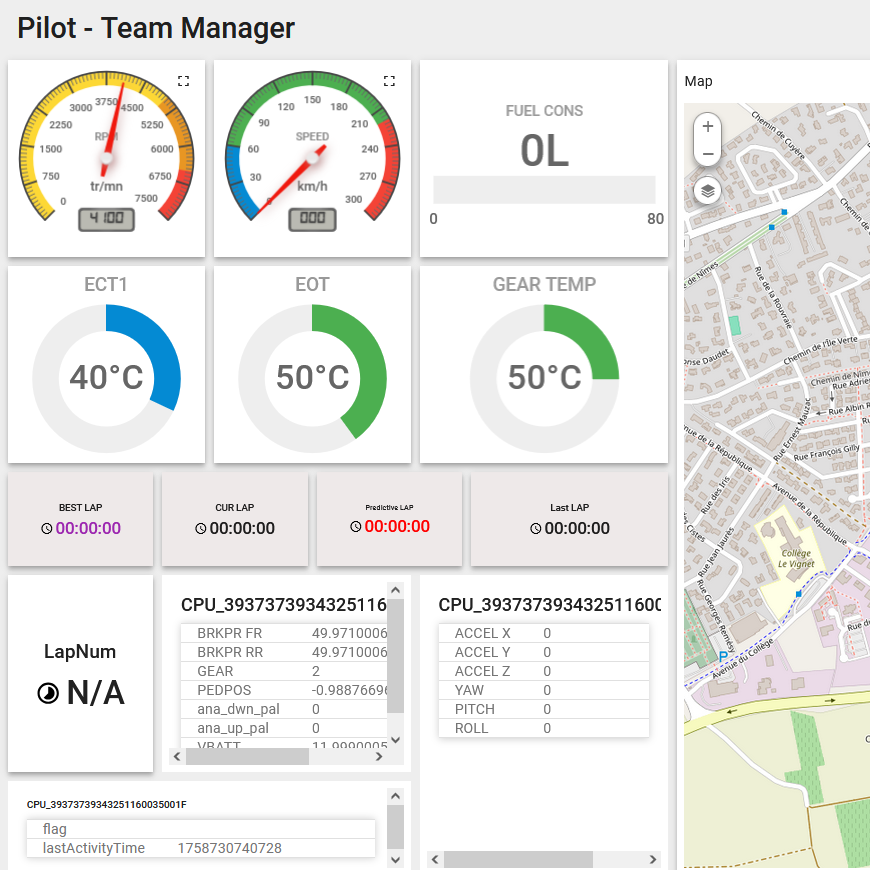Select the GEAR row in CPU table
This screenshot has height=870, width=870.
(284, 671)
